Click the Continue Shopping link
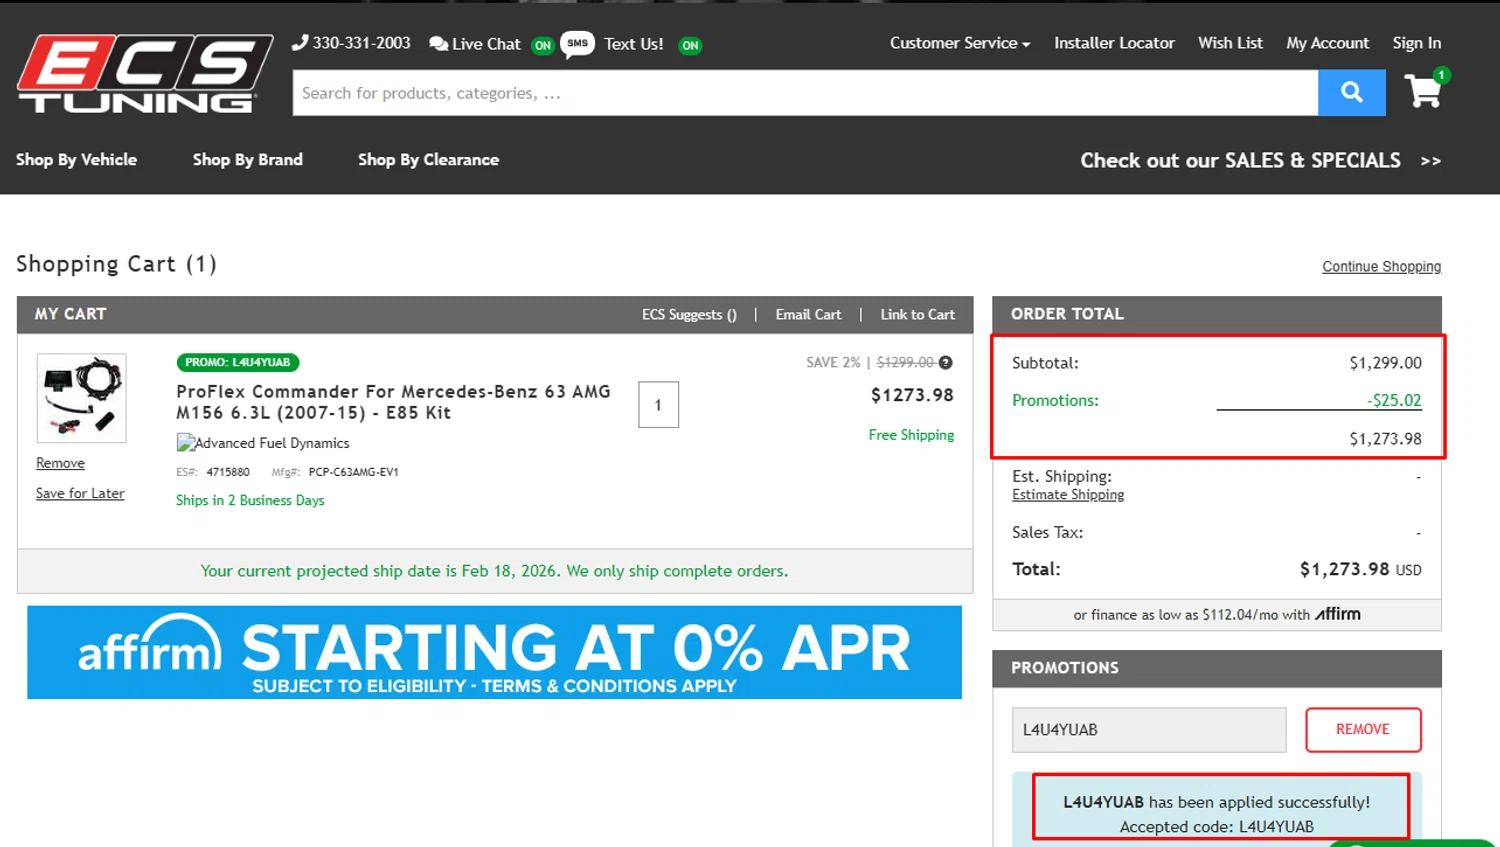Image resolution: width=1500 pixels, height=847 pixels. pyautogui.click(x=1381, y=267)
